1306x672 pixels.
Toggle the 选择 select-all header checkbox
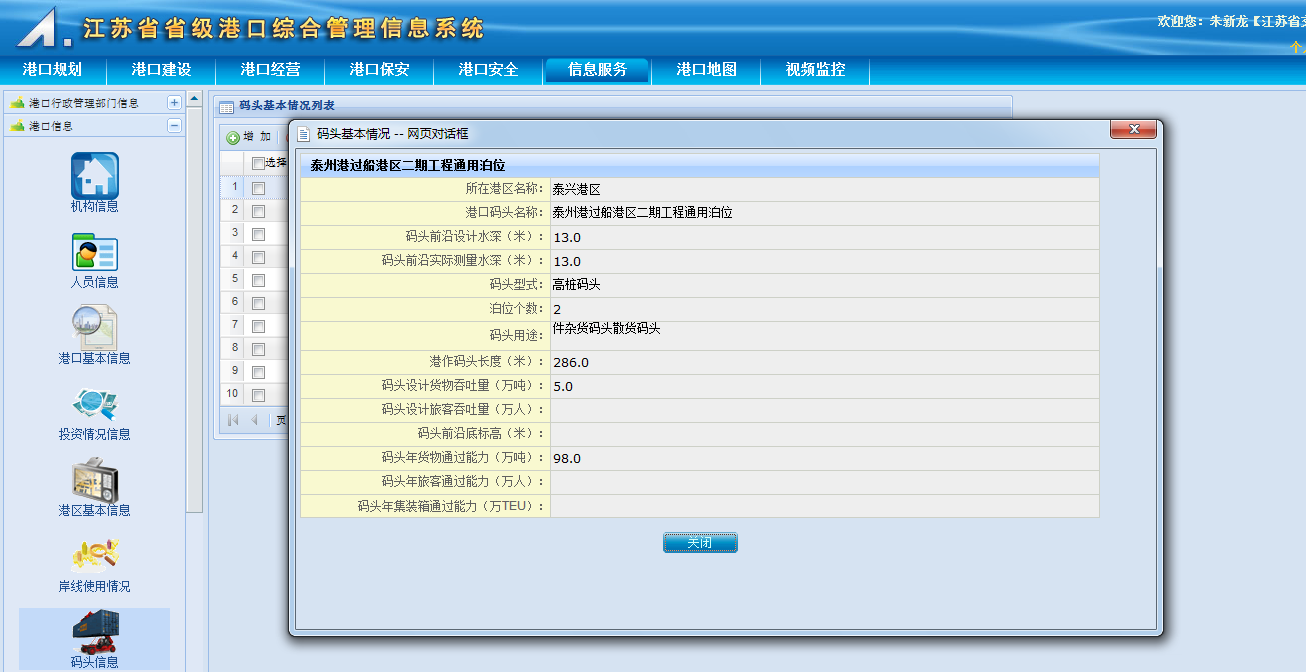[258, 163]
